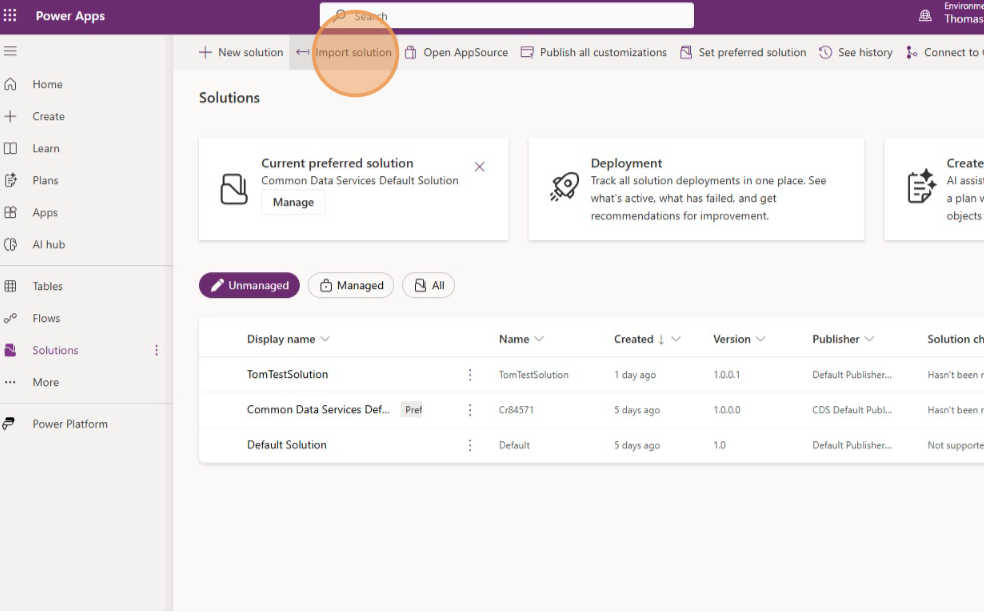Open Default Solution row more options menu

click(470, 445)
